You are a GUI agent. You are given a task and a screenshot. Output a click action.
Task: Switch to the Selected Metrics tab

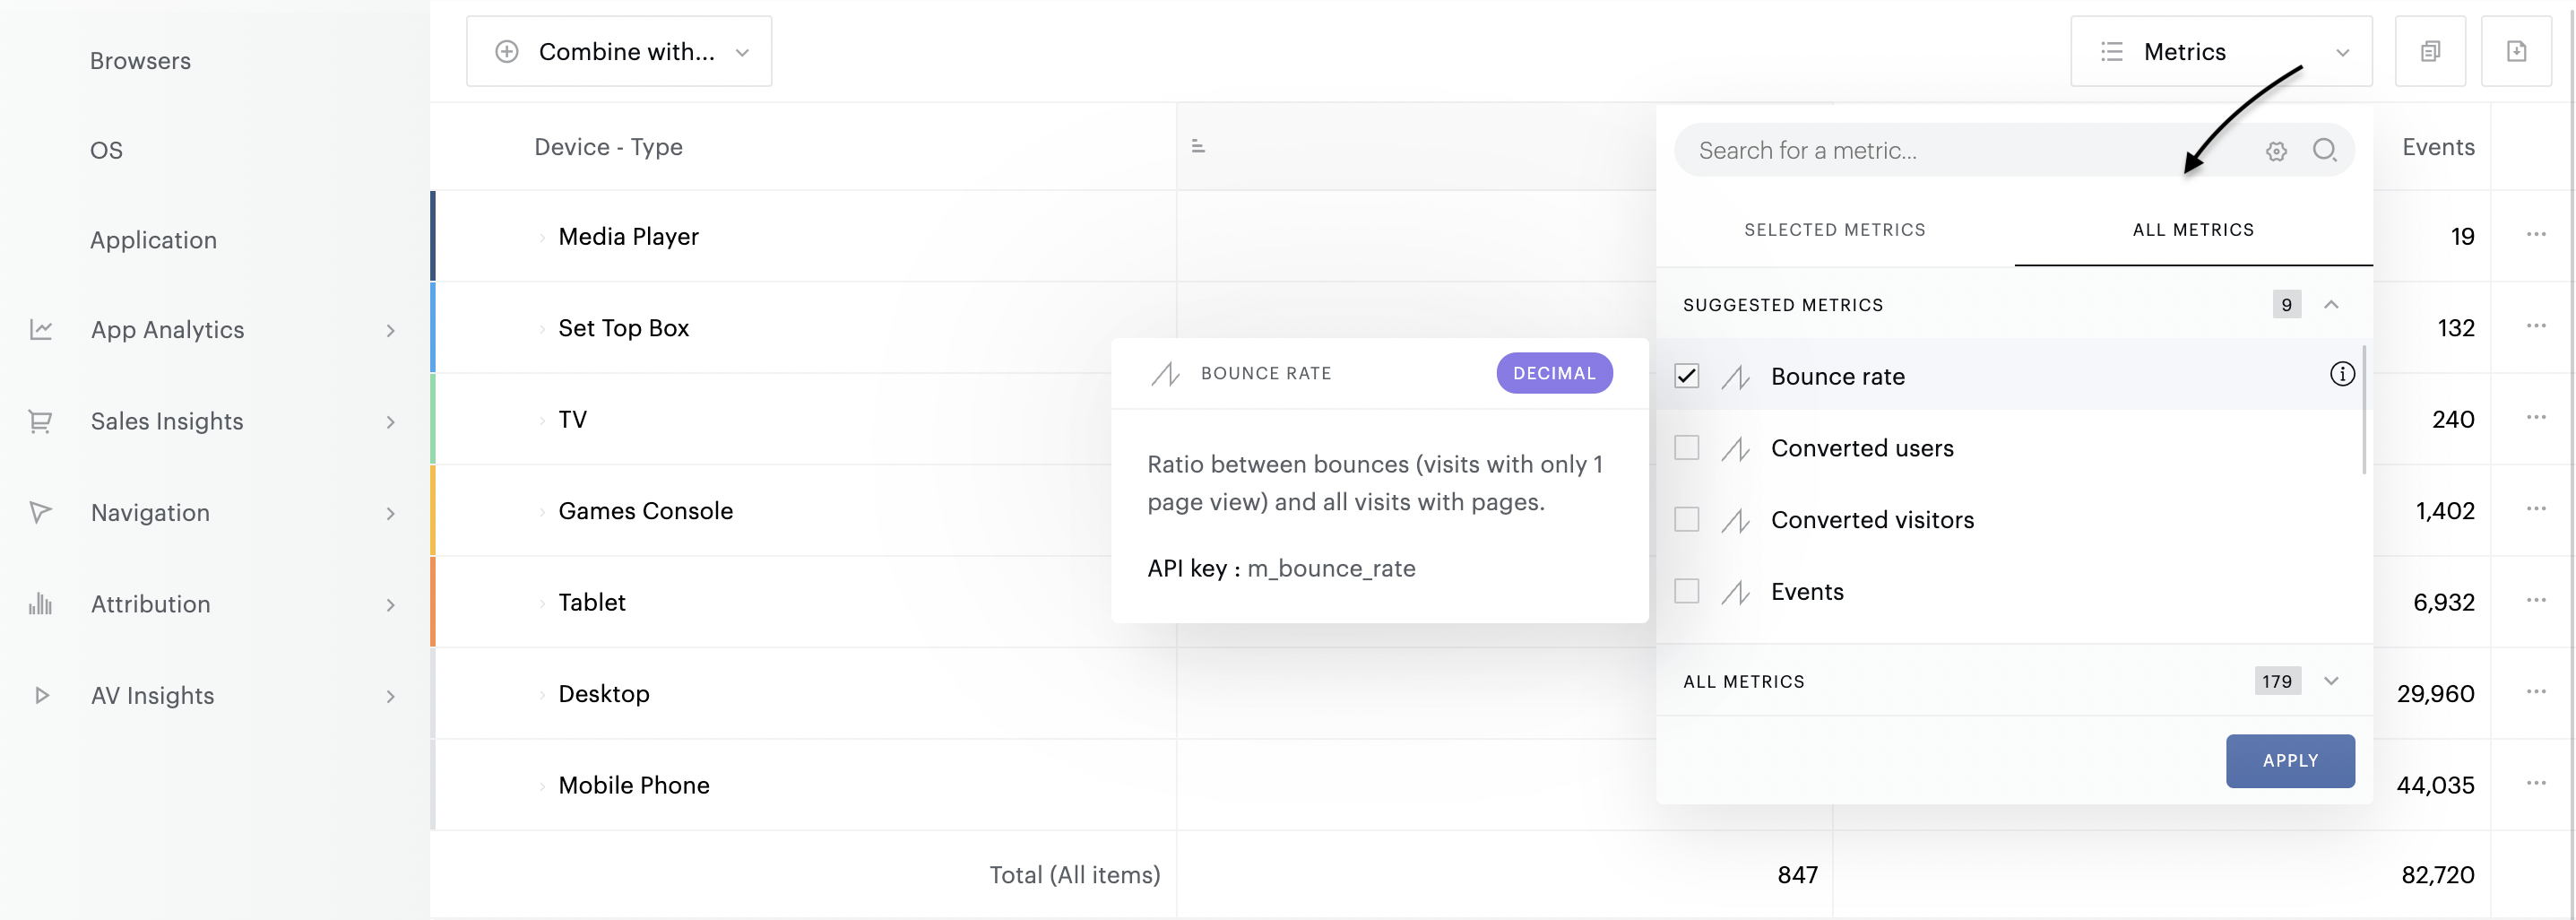click(x=1834, y=230)
